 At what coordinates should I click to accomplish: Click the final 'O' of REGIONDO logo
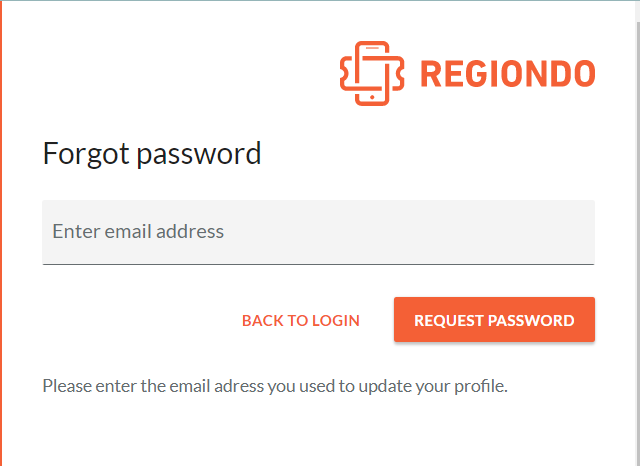click(584, 74)
